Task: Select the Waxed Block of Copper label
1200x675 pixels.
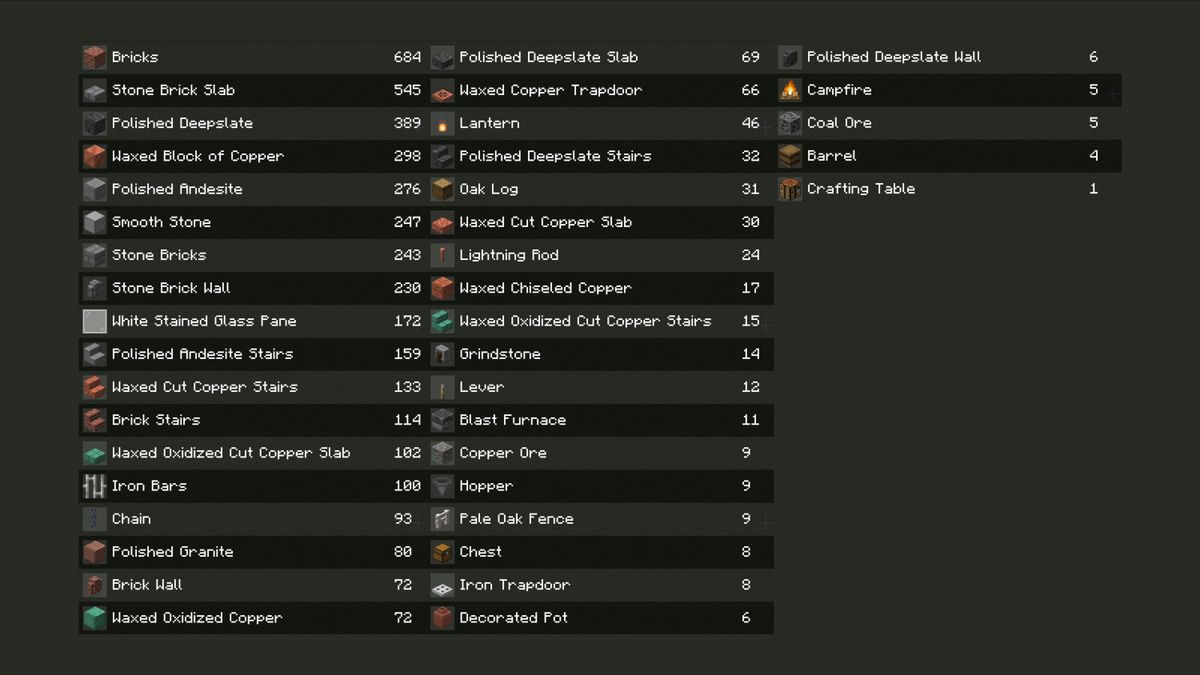Action: pos(198,156)
